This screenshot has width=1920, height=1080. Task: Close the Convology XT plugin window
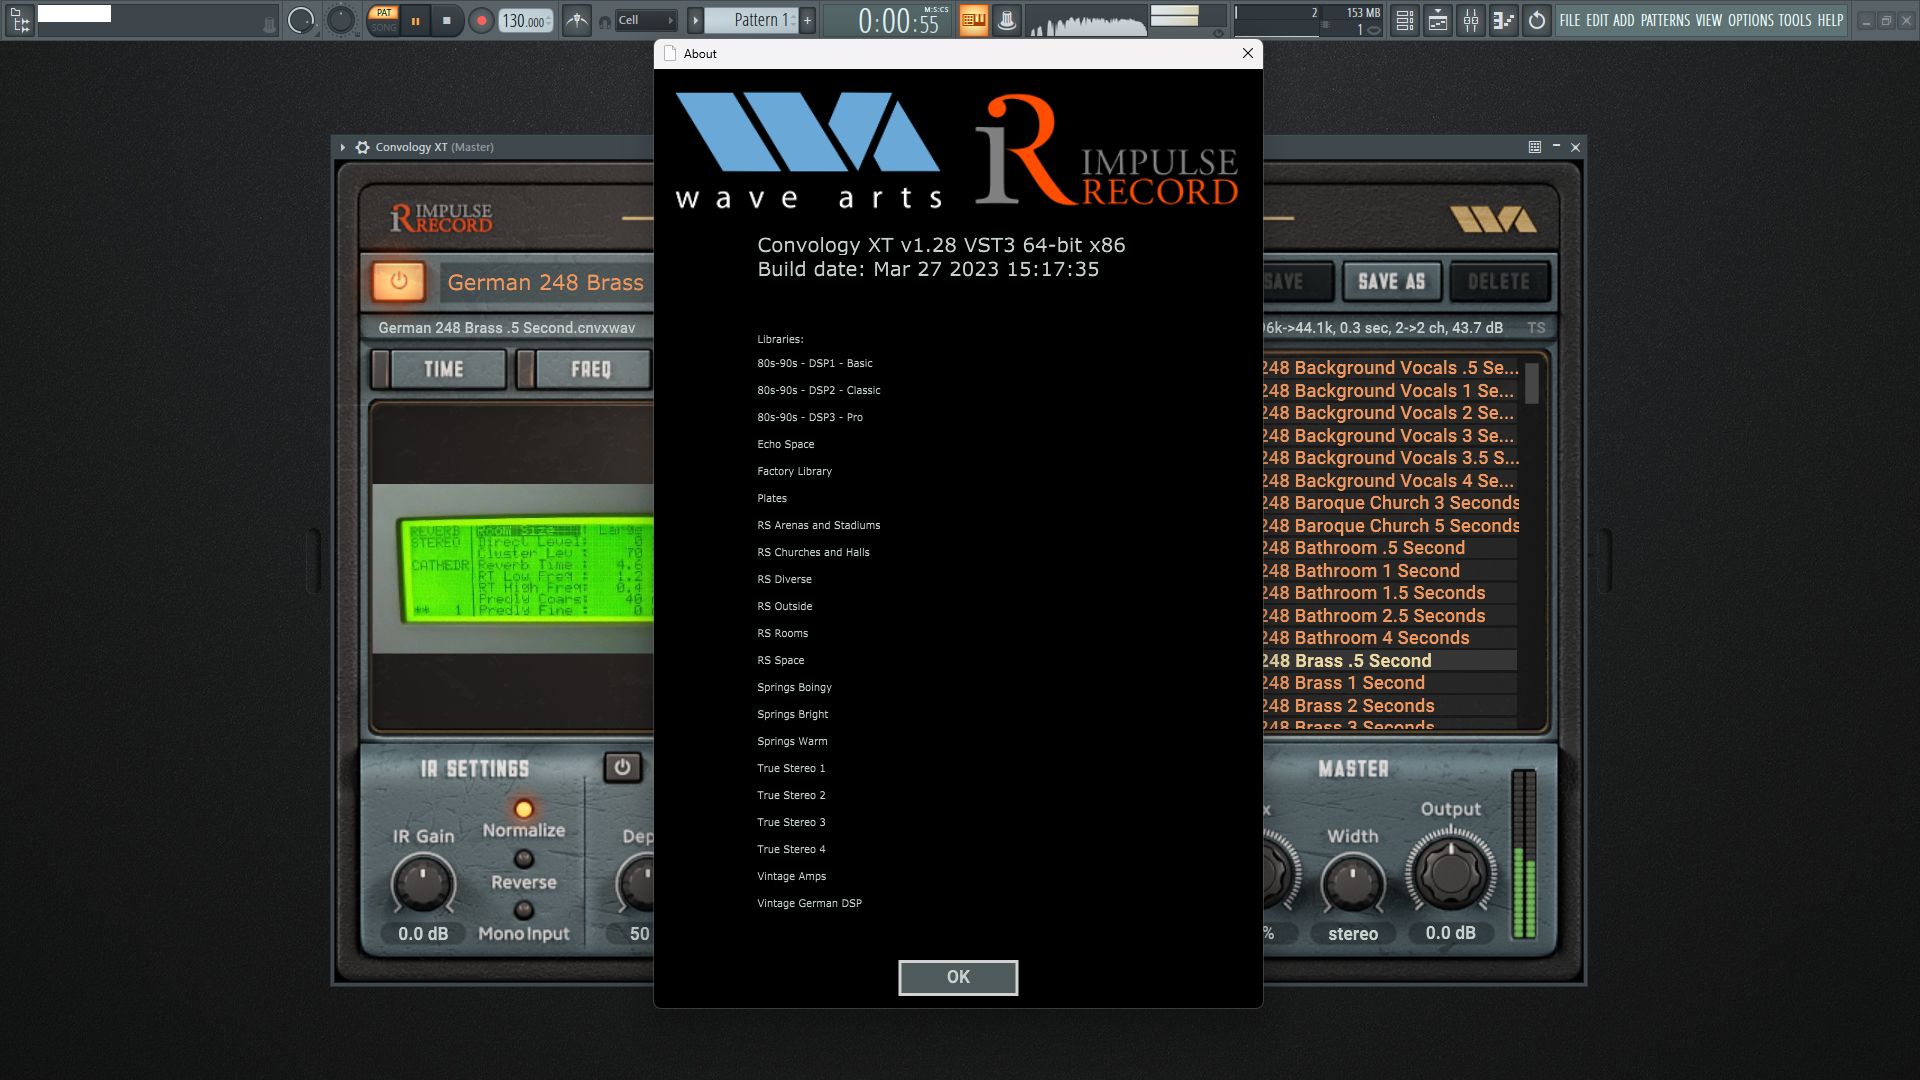pyautogui.click(x=1575, y=147)
